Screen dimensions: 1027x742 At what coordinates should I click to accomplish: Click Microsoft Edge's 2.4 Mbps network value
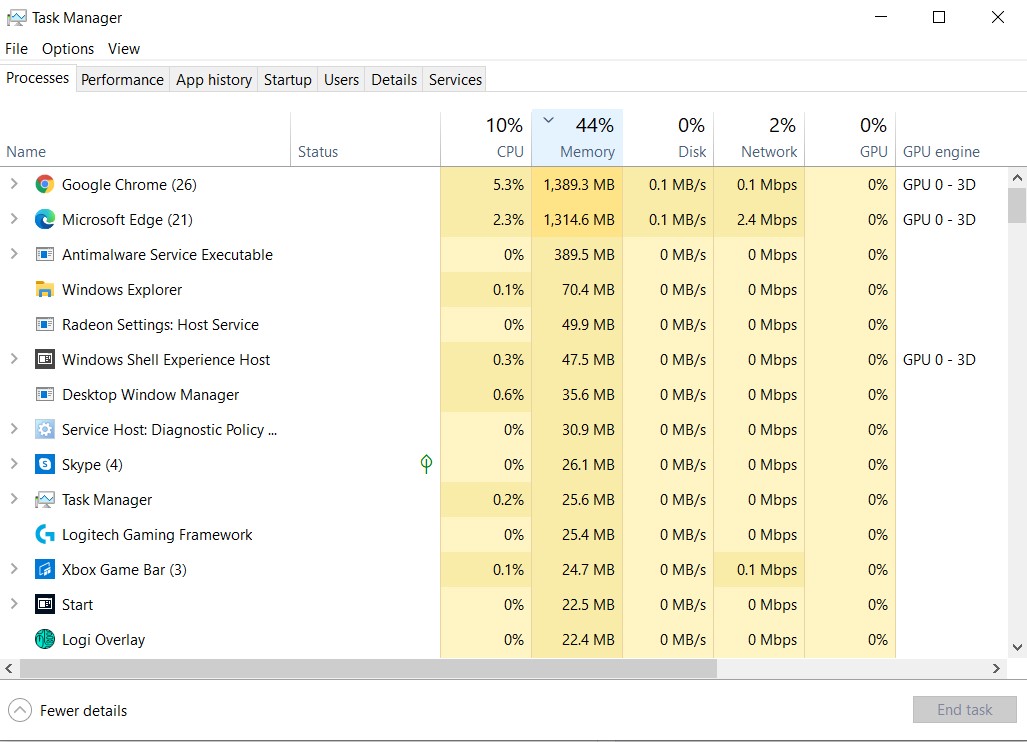coord(767,219)
